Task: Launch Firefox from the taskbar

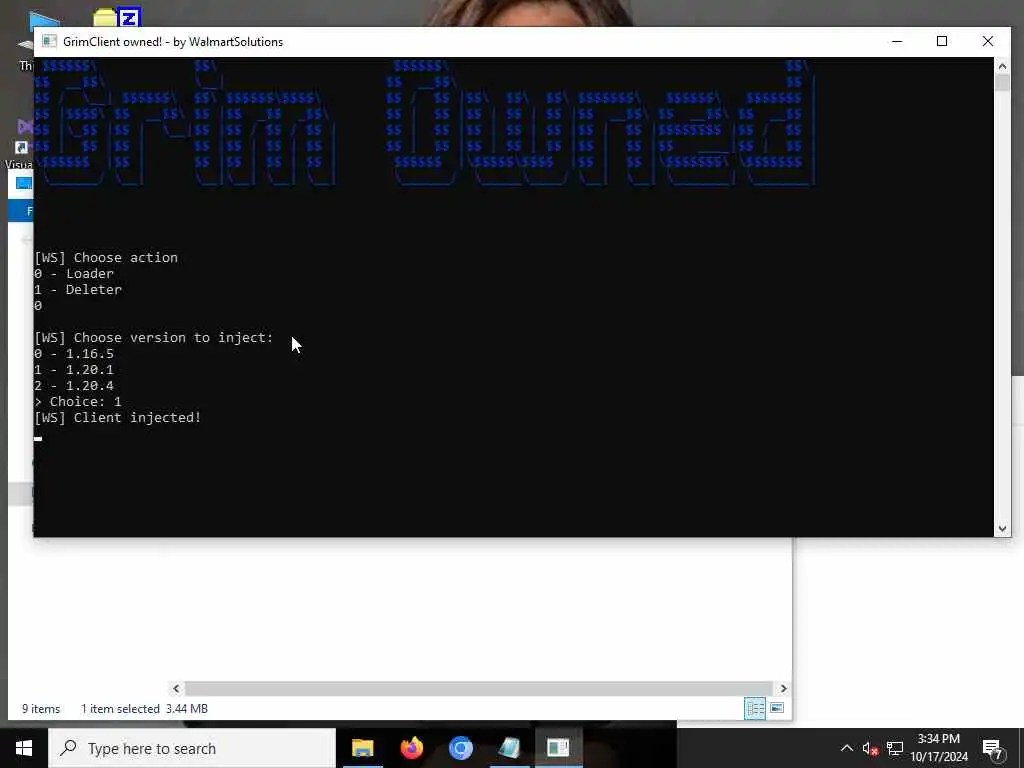Action: 411,748
